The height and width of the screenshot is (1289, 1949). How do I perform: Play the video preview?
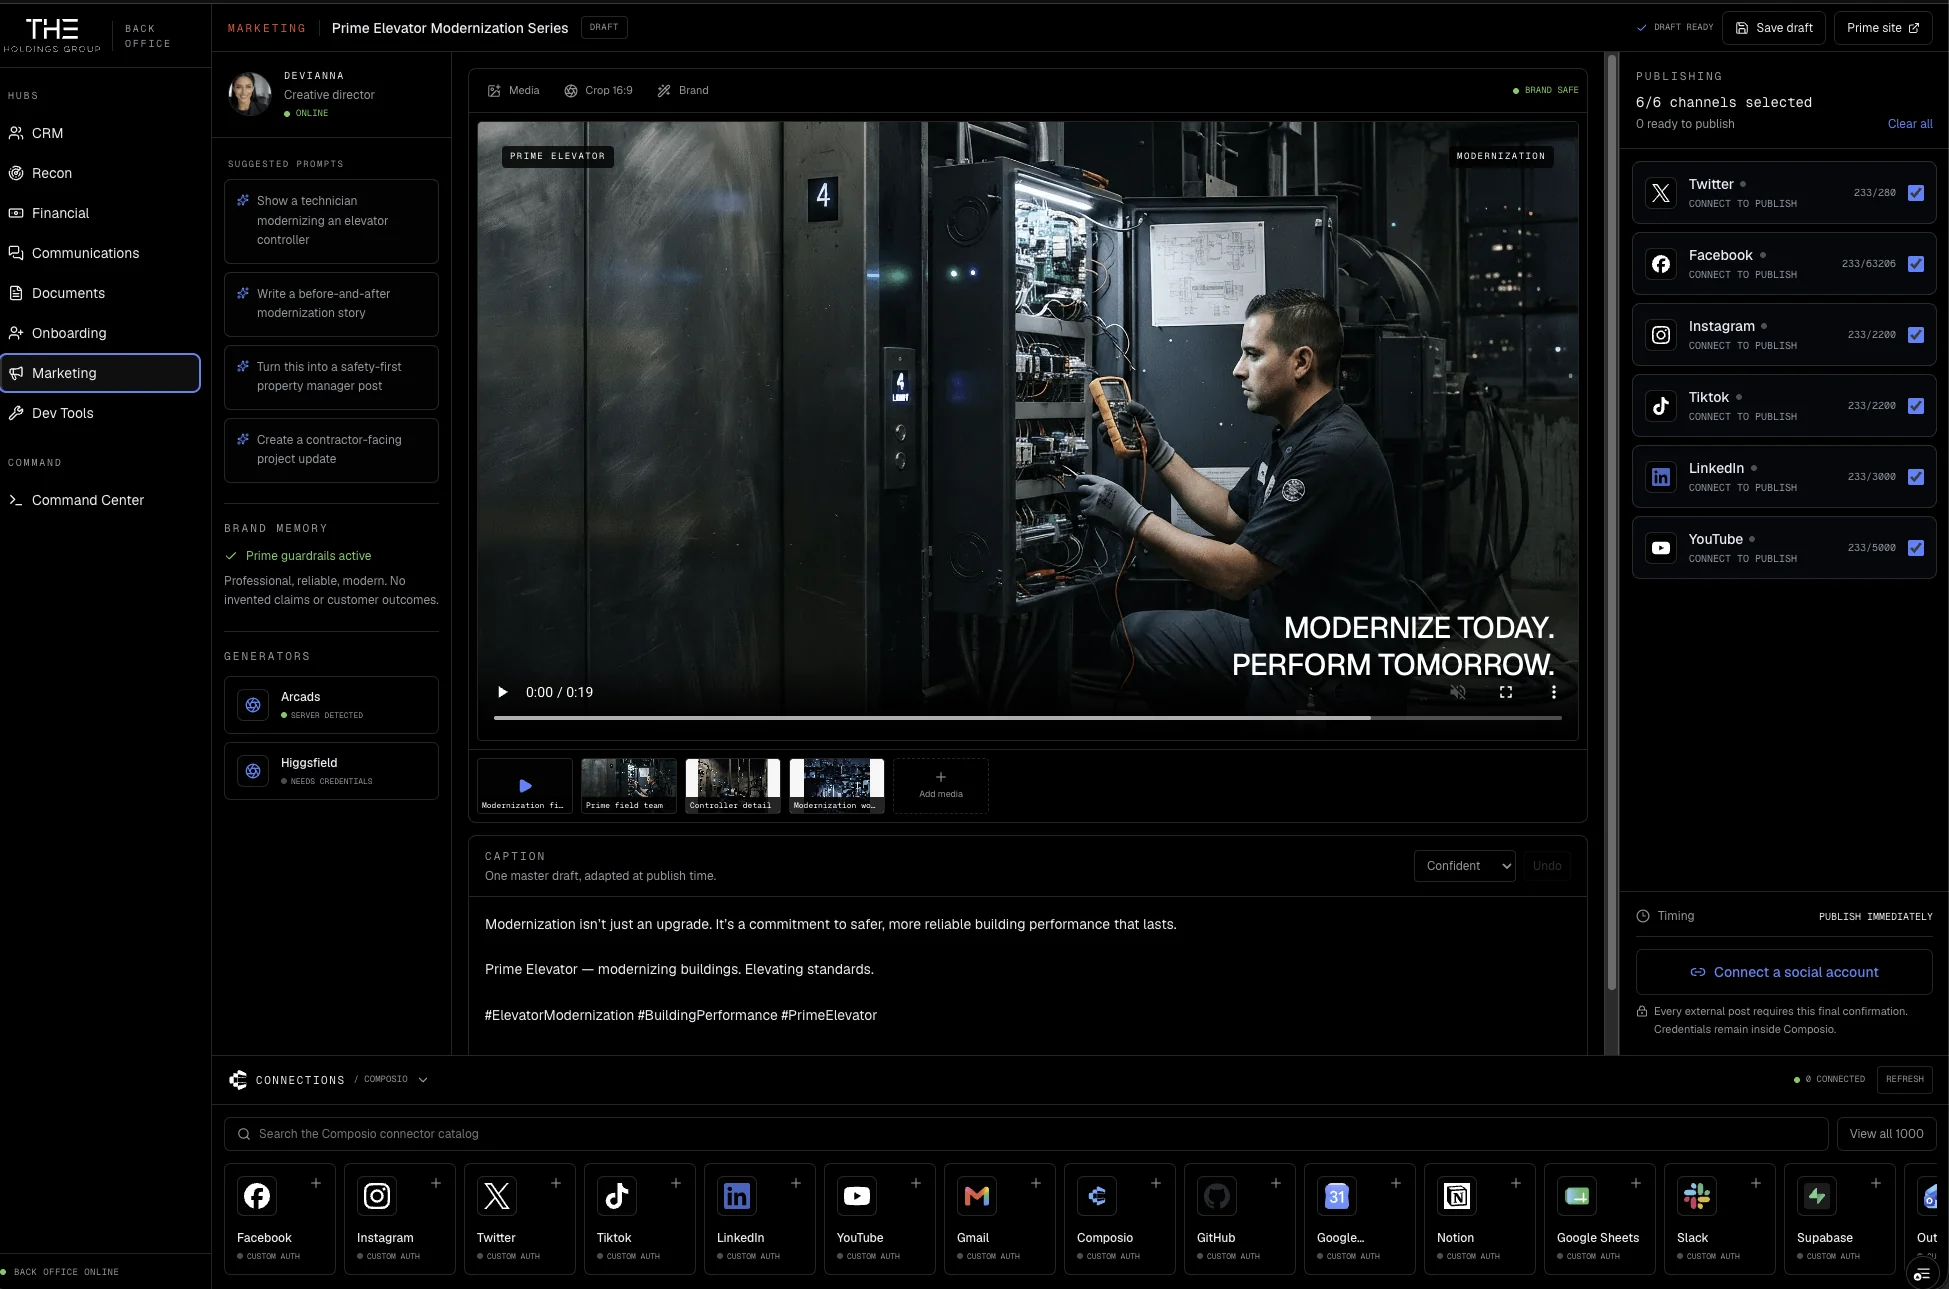pos(503,692)
